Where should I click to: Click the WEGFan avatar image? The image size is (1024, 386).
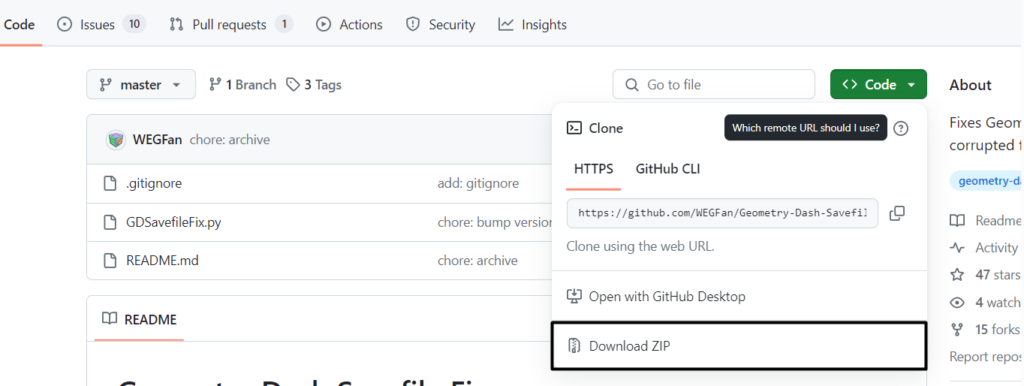click(x=116, y=140)
